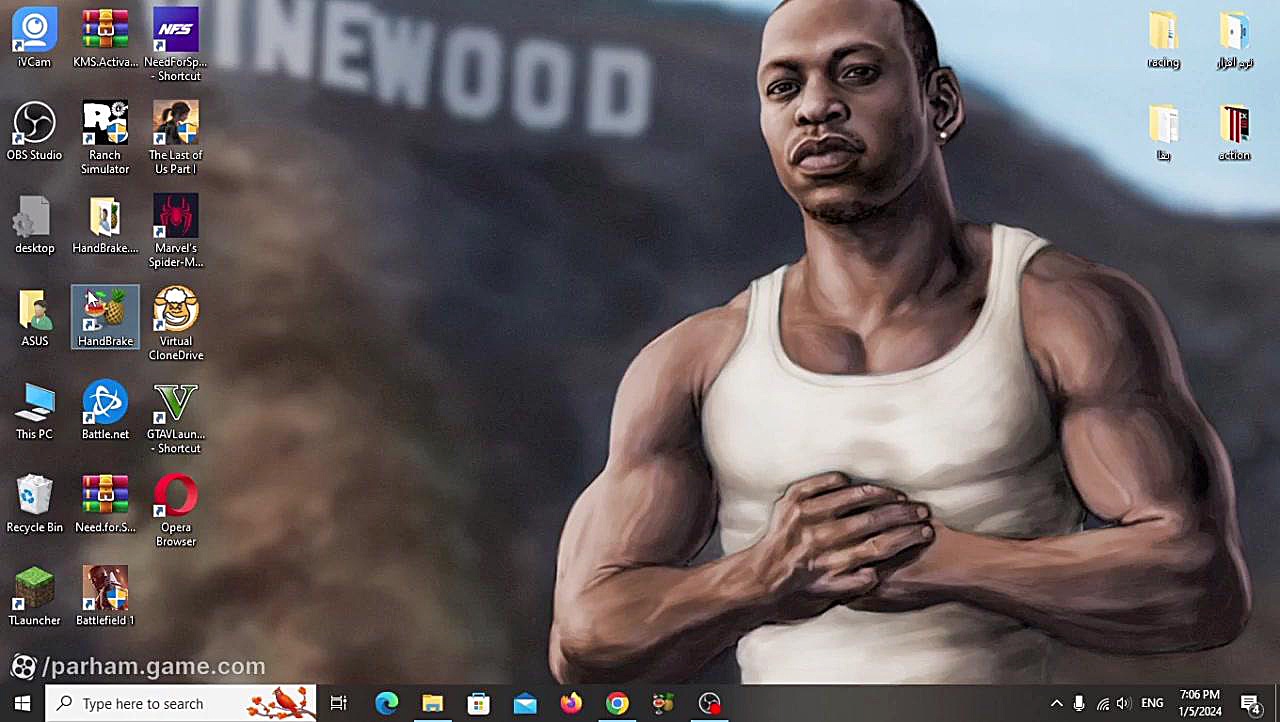Viewport: 1280px width, 722px height.
Task: Launch Google Chrome from the taskbar
Action: pyautogui.click(x=617, y=703)
